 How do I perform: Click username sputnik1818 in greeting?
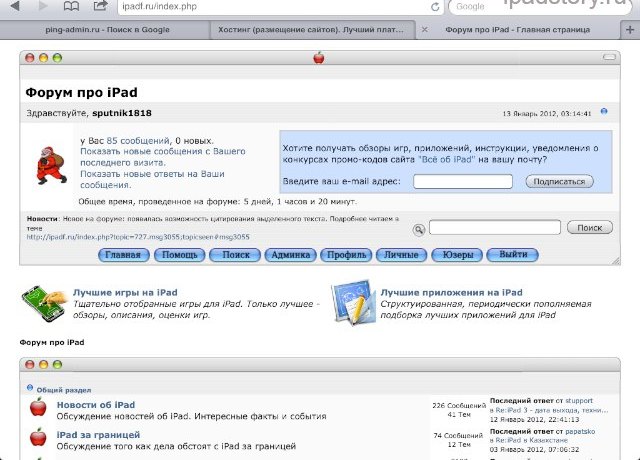(x=122, y=113)
